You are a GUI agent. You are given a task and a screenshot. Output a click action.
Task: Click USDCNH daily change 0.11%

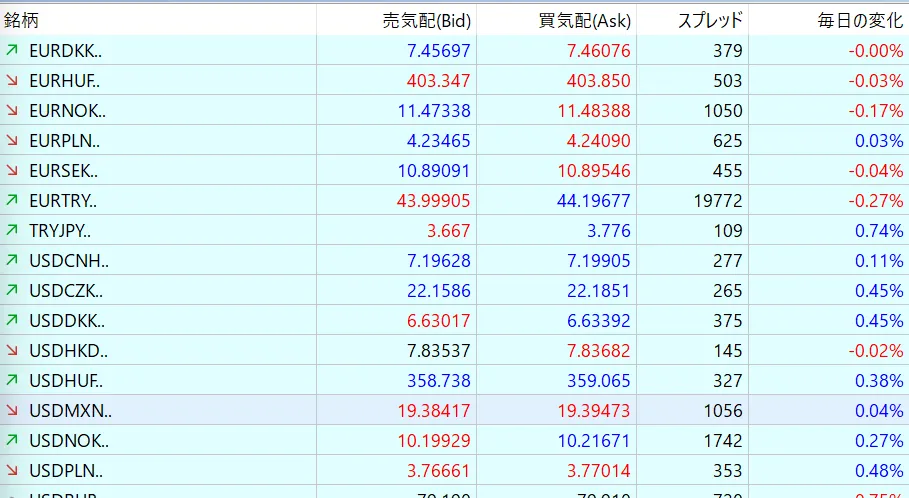[879, 261]
